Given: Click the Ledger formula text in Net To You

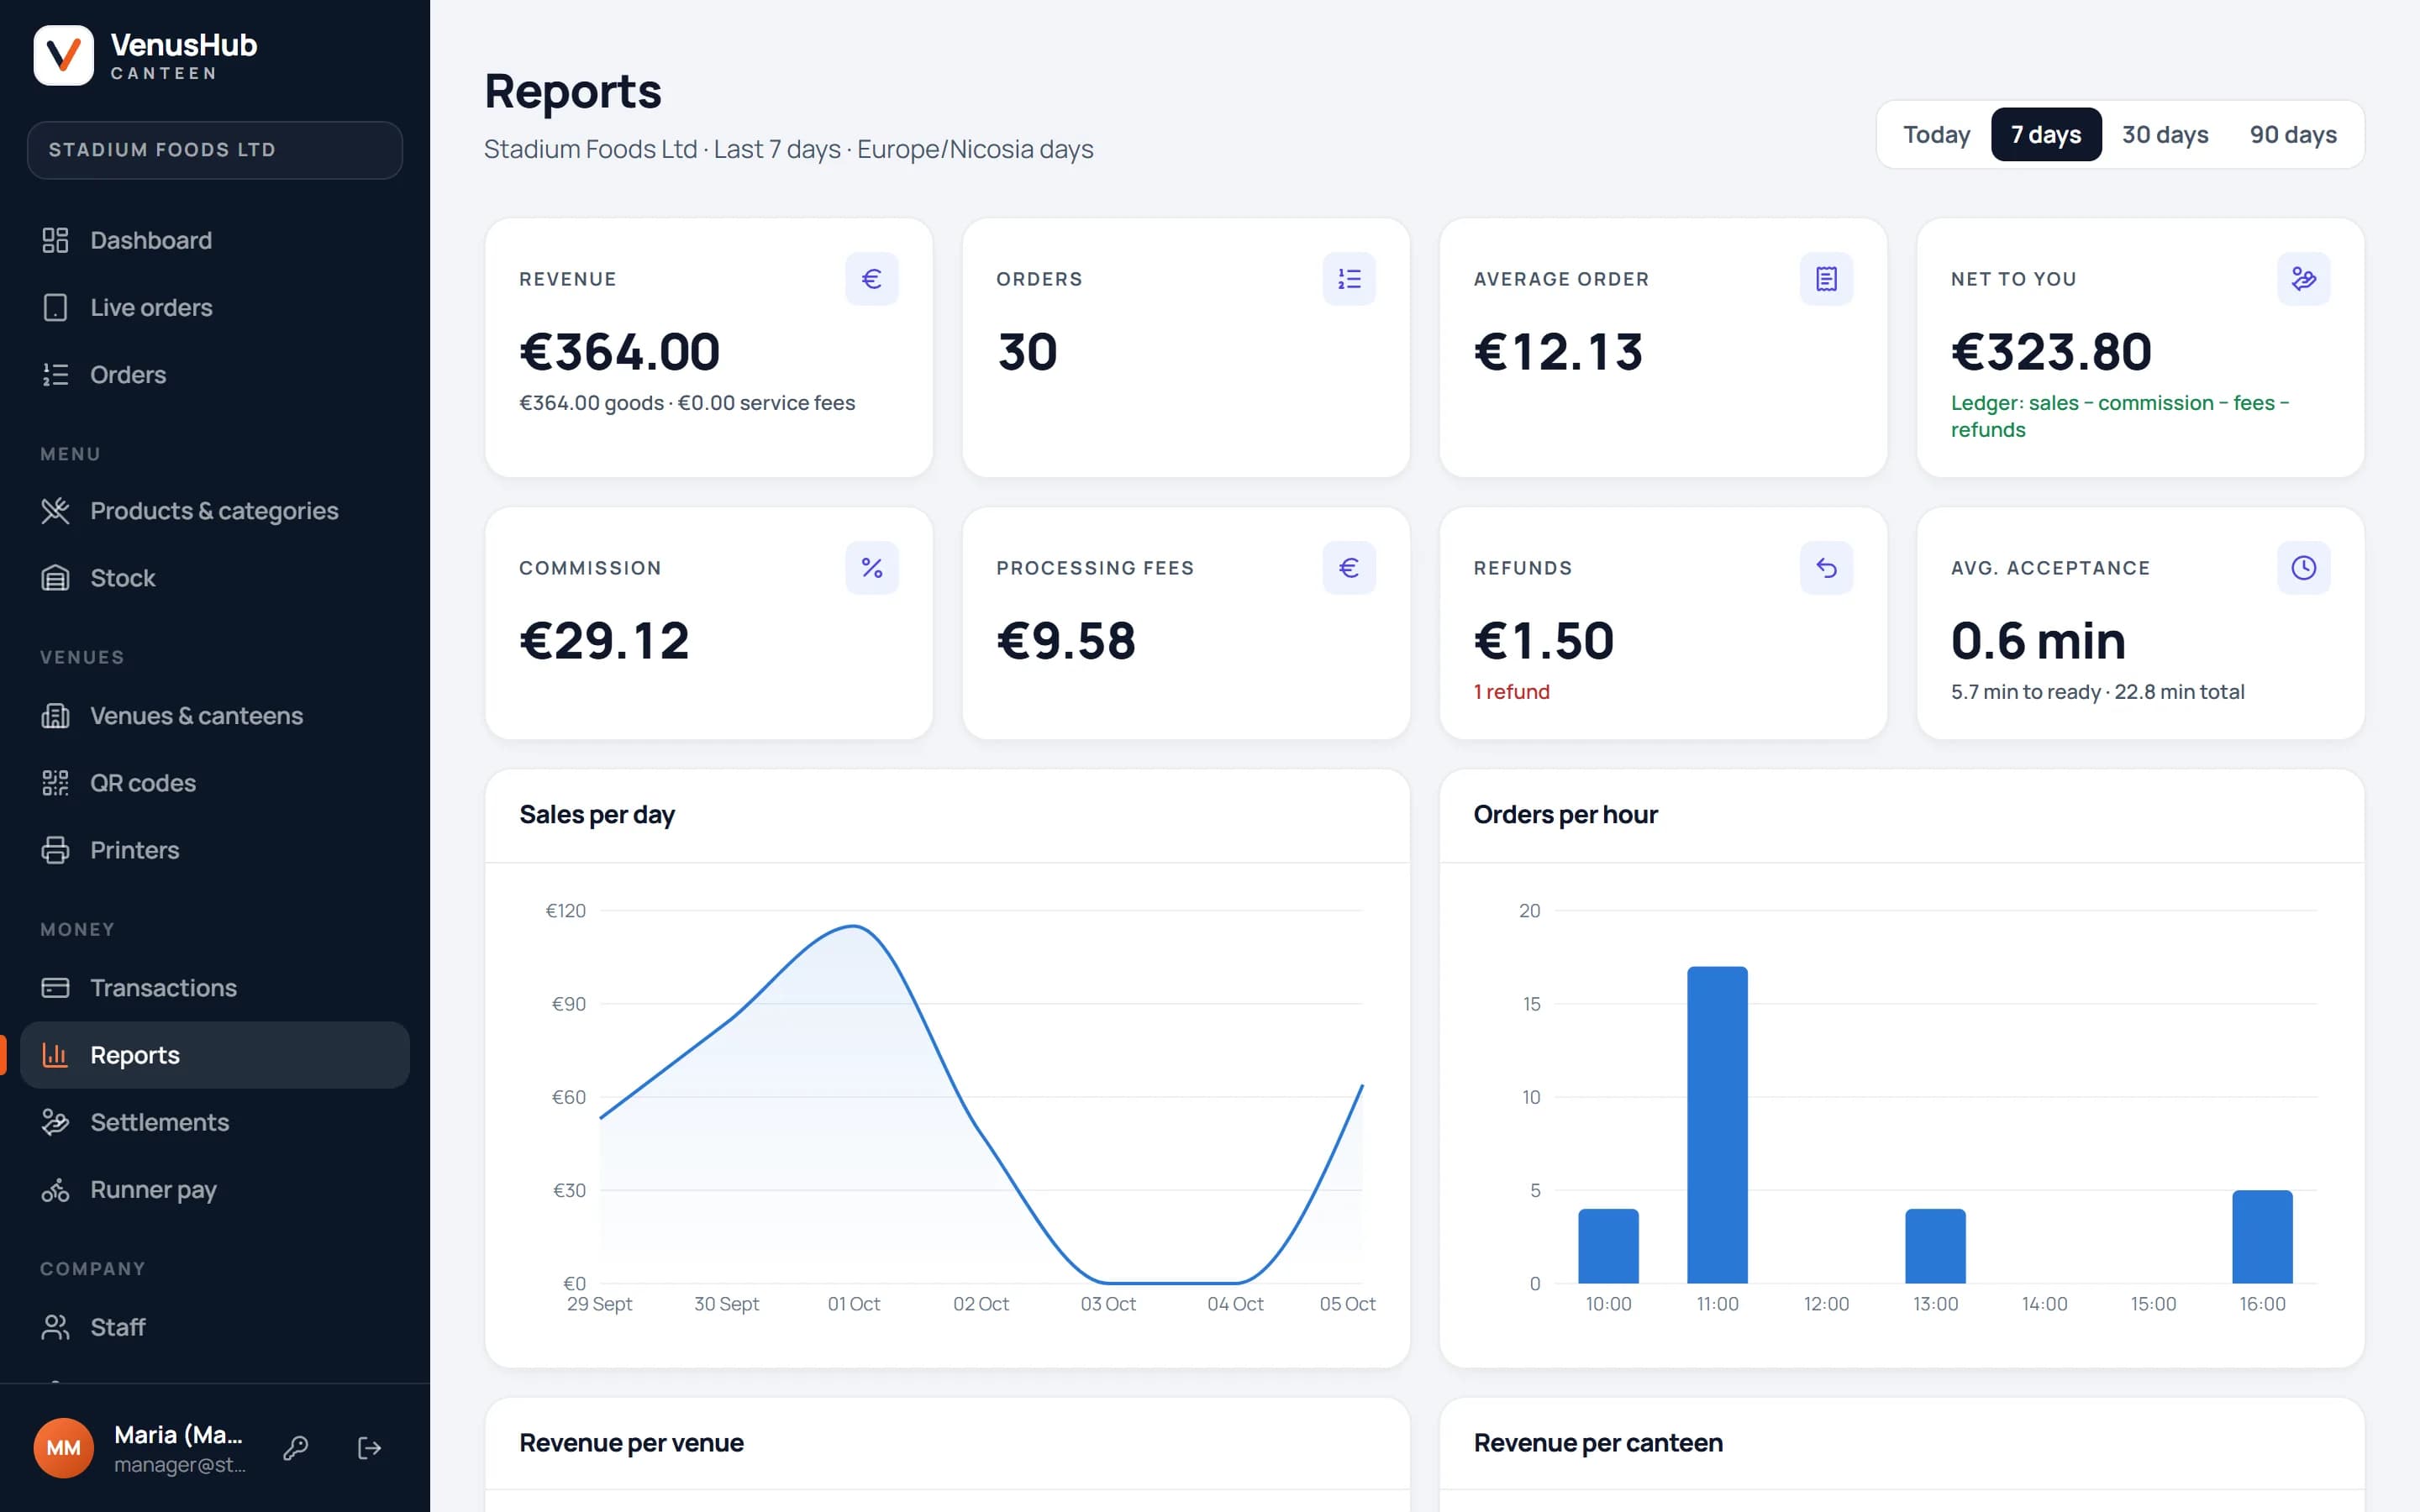Looking at the screenshot, I should click(2120, 416).
